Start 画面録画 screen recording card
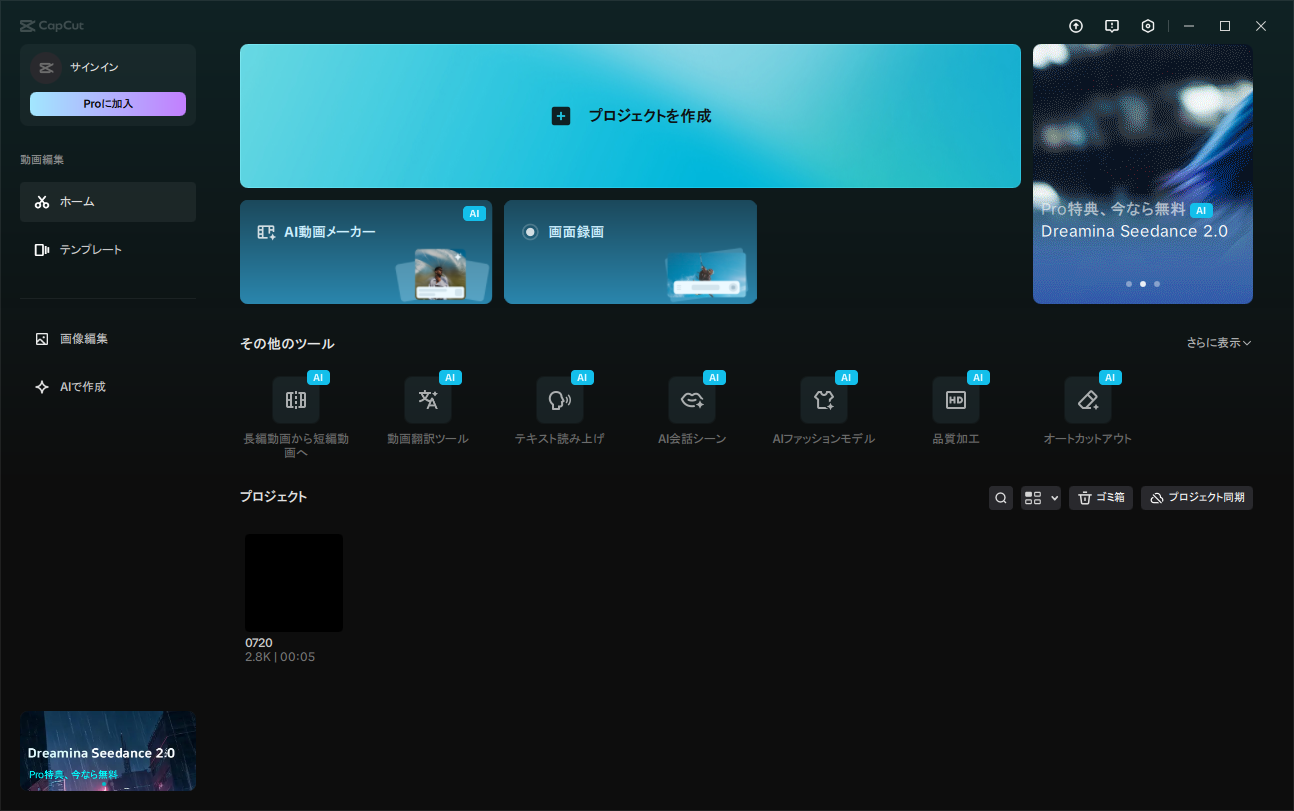This screenshot has height=811, width=1294. point(630,252)
